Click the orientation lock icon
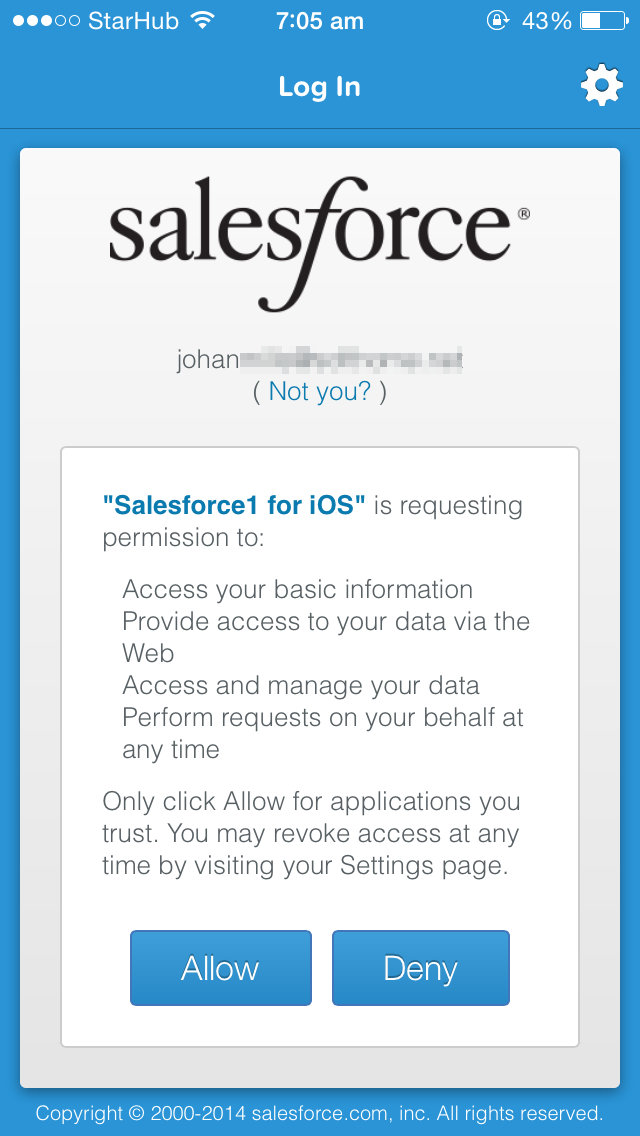Screen dimensions: 640x1136 pyautogui.click(x=498, y=19)
